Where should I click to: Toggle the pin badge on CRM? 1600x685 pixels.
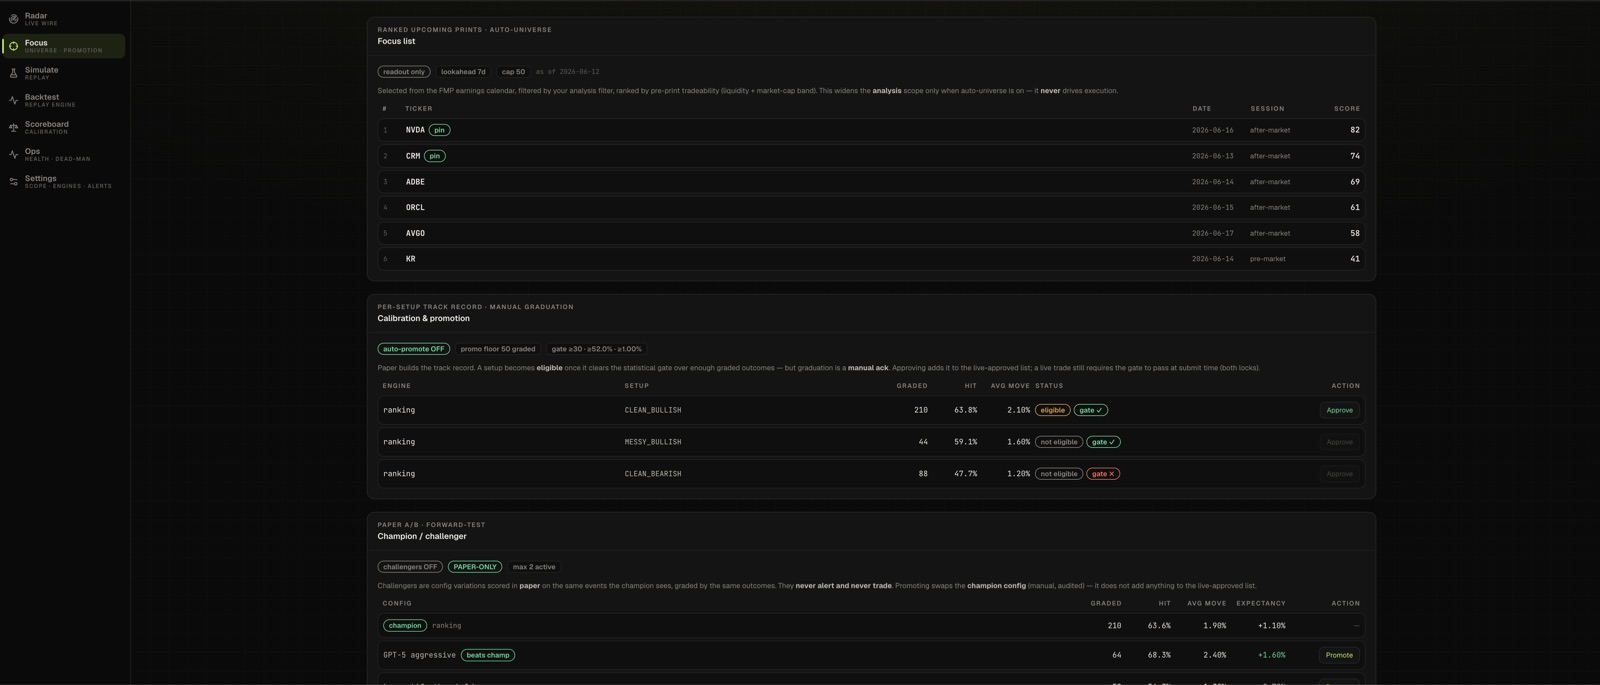pyautogui.click(x=435, y=156)
